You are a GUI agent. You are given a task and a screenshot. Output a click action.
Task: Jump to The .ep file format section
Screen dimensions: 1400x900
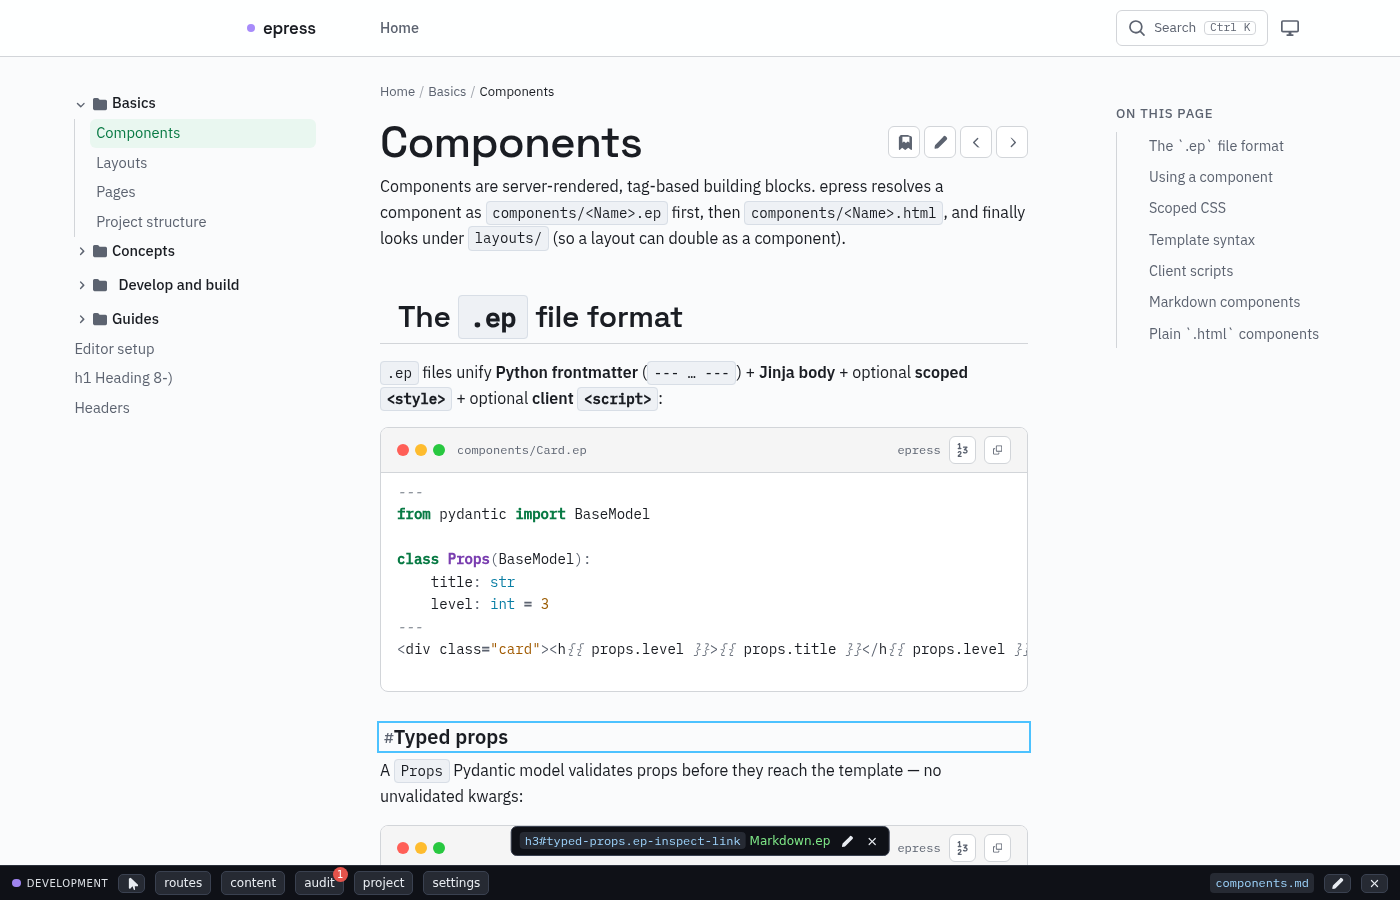(1216, 146)
